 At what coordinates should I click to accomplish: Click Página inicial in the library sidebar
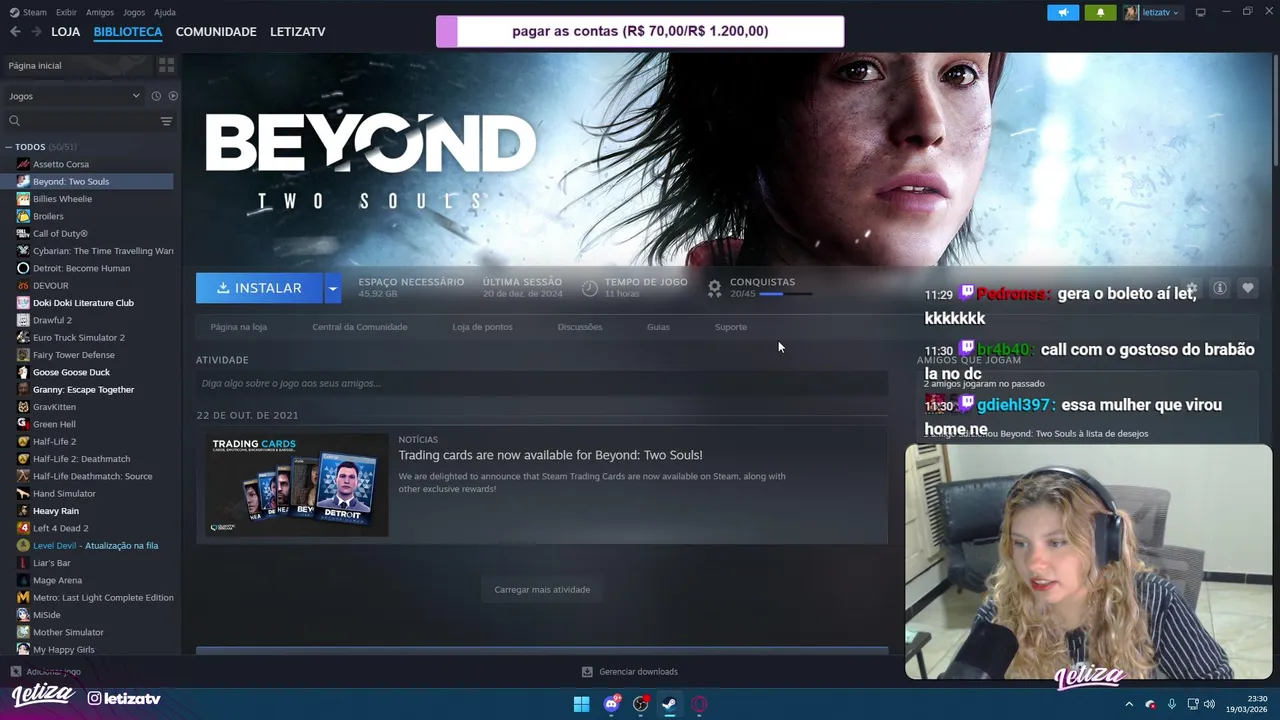(x=78, y=65)
